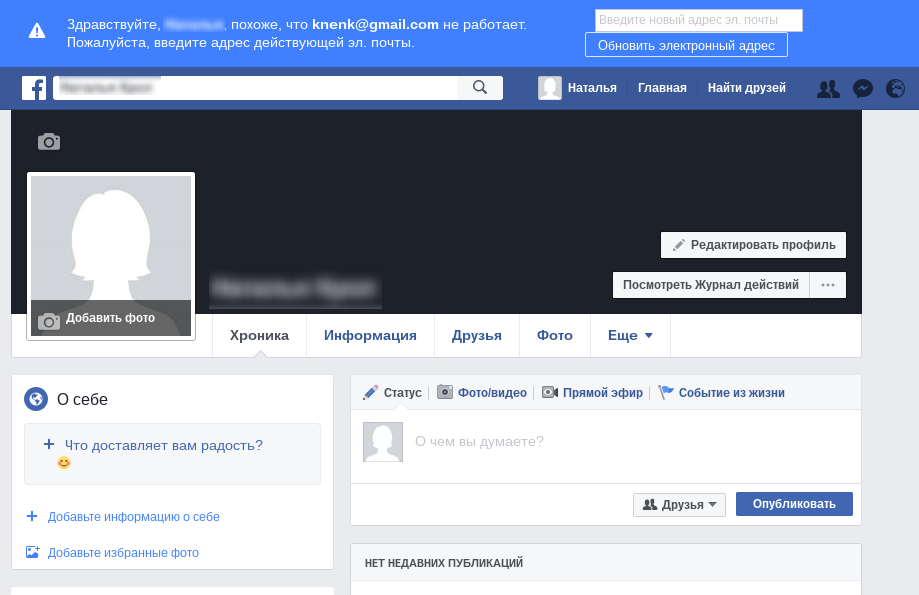Click the Facebook logo icon
The width and height of the screenshot is (919, 595).
pyautogui.click(x=34, y=88)
